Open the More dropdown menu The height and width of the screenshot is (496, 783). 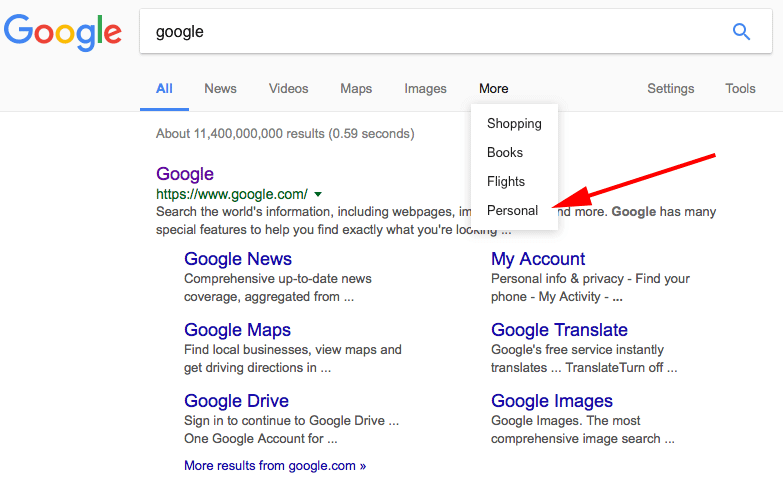pos(493,89)
